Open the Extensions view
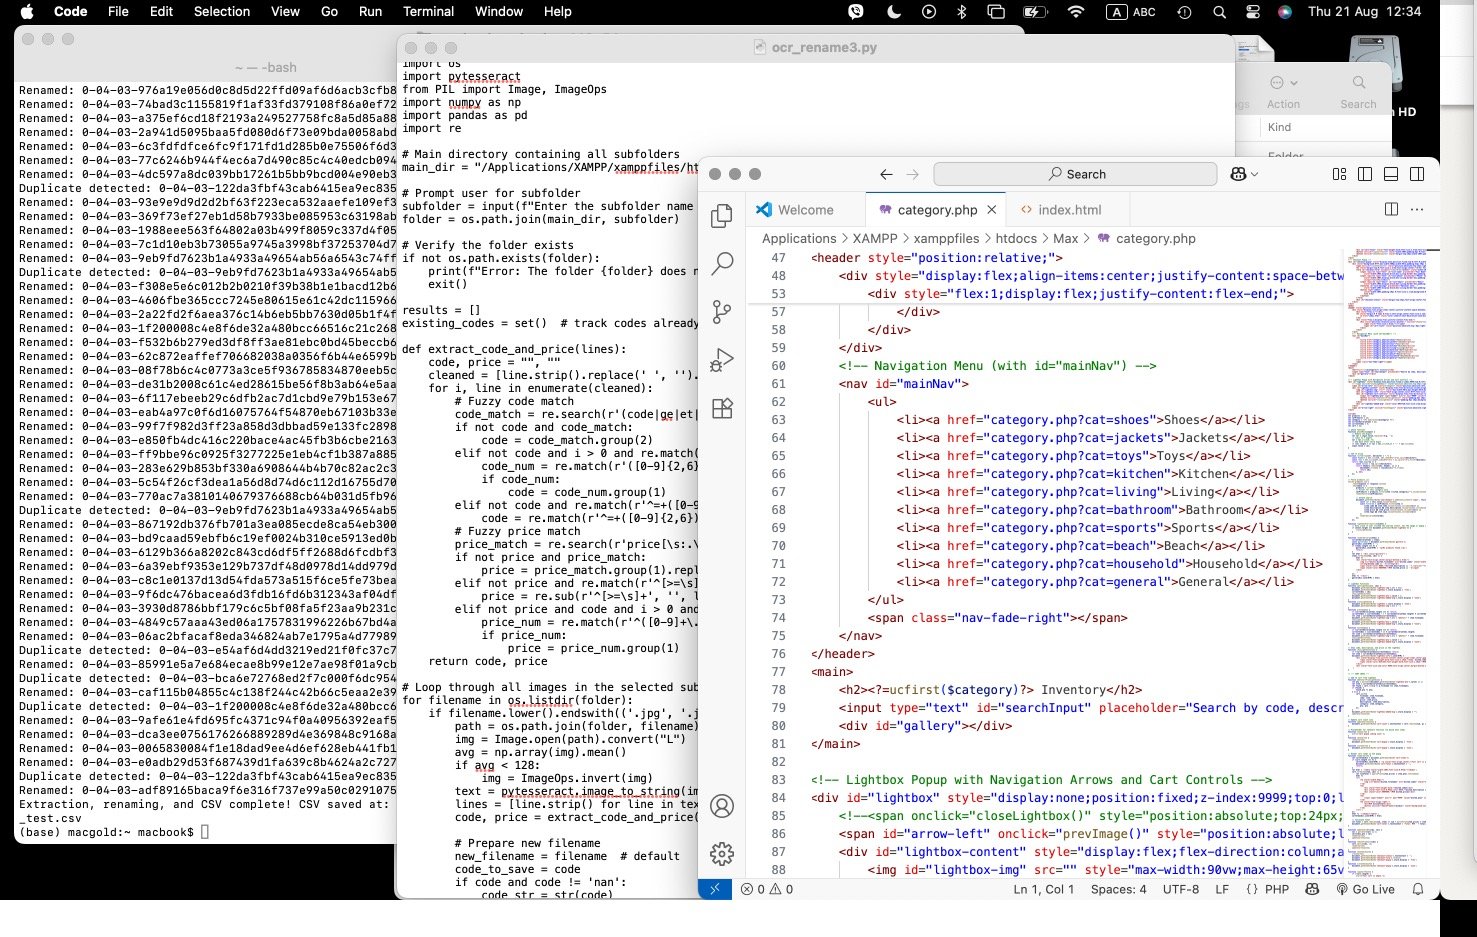This screenshot has height=937, width=1477. pyautogui.click(x=722, y=408)
